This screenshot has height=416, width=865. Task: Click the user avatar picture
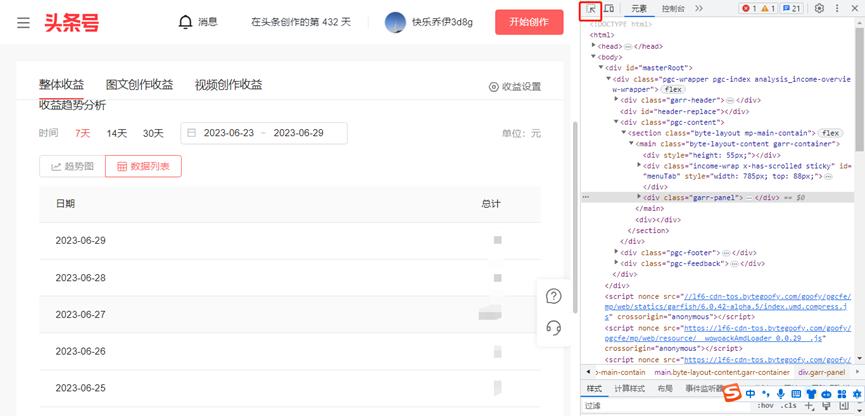tap(395, 22)
